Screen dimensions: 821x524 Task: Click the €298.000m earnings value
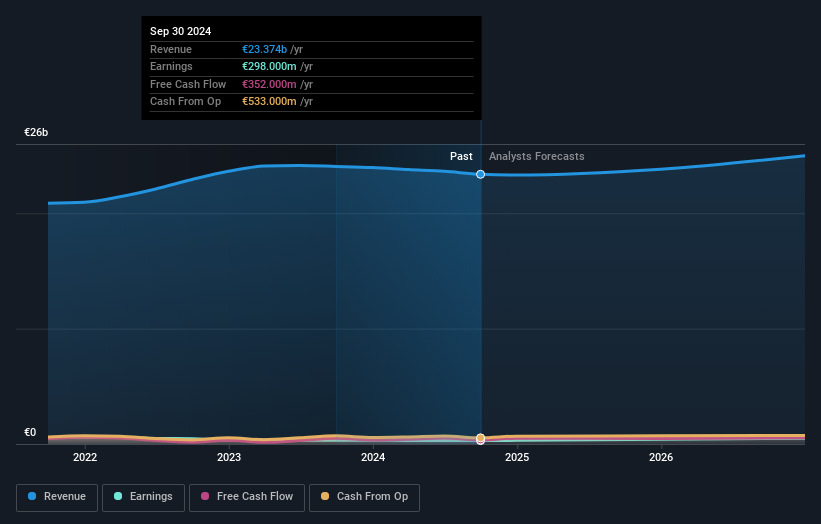[x=269, y=66]
